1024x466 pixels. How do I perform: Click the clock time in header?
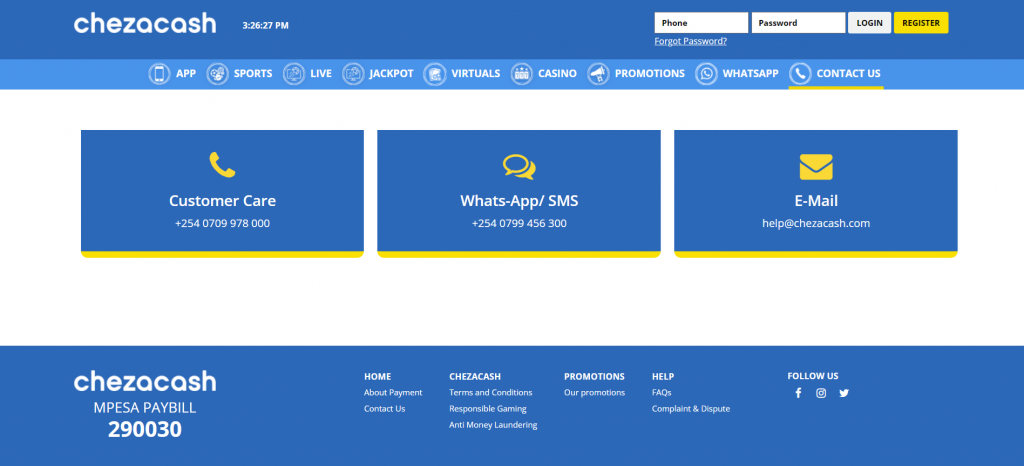coord(265,25)
